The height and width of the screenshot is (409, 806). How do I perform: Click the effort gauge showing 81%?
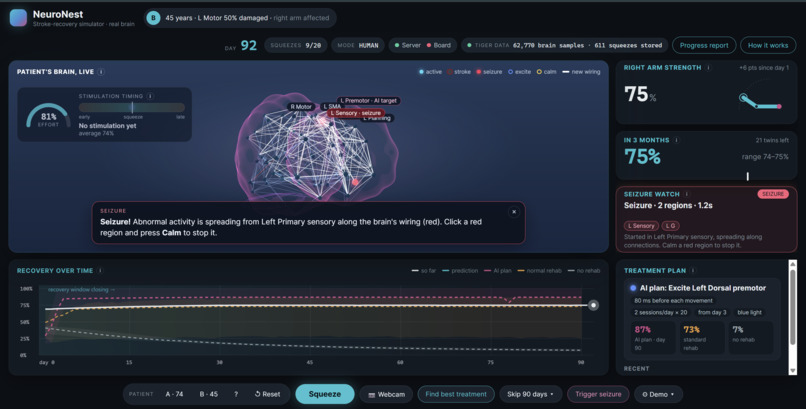click(x=48, y=116)
